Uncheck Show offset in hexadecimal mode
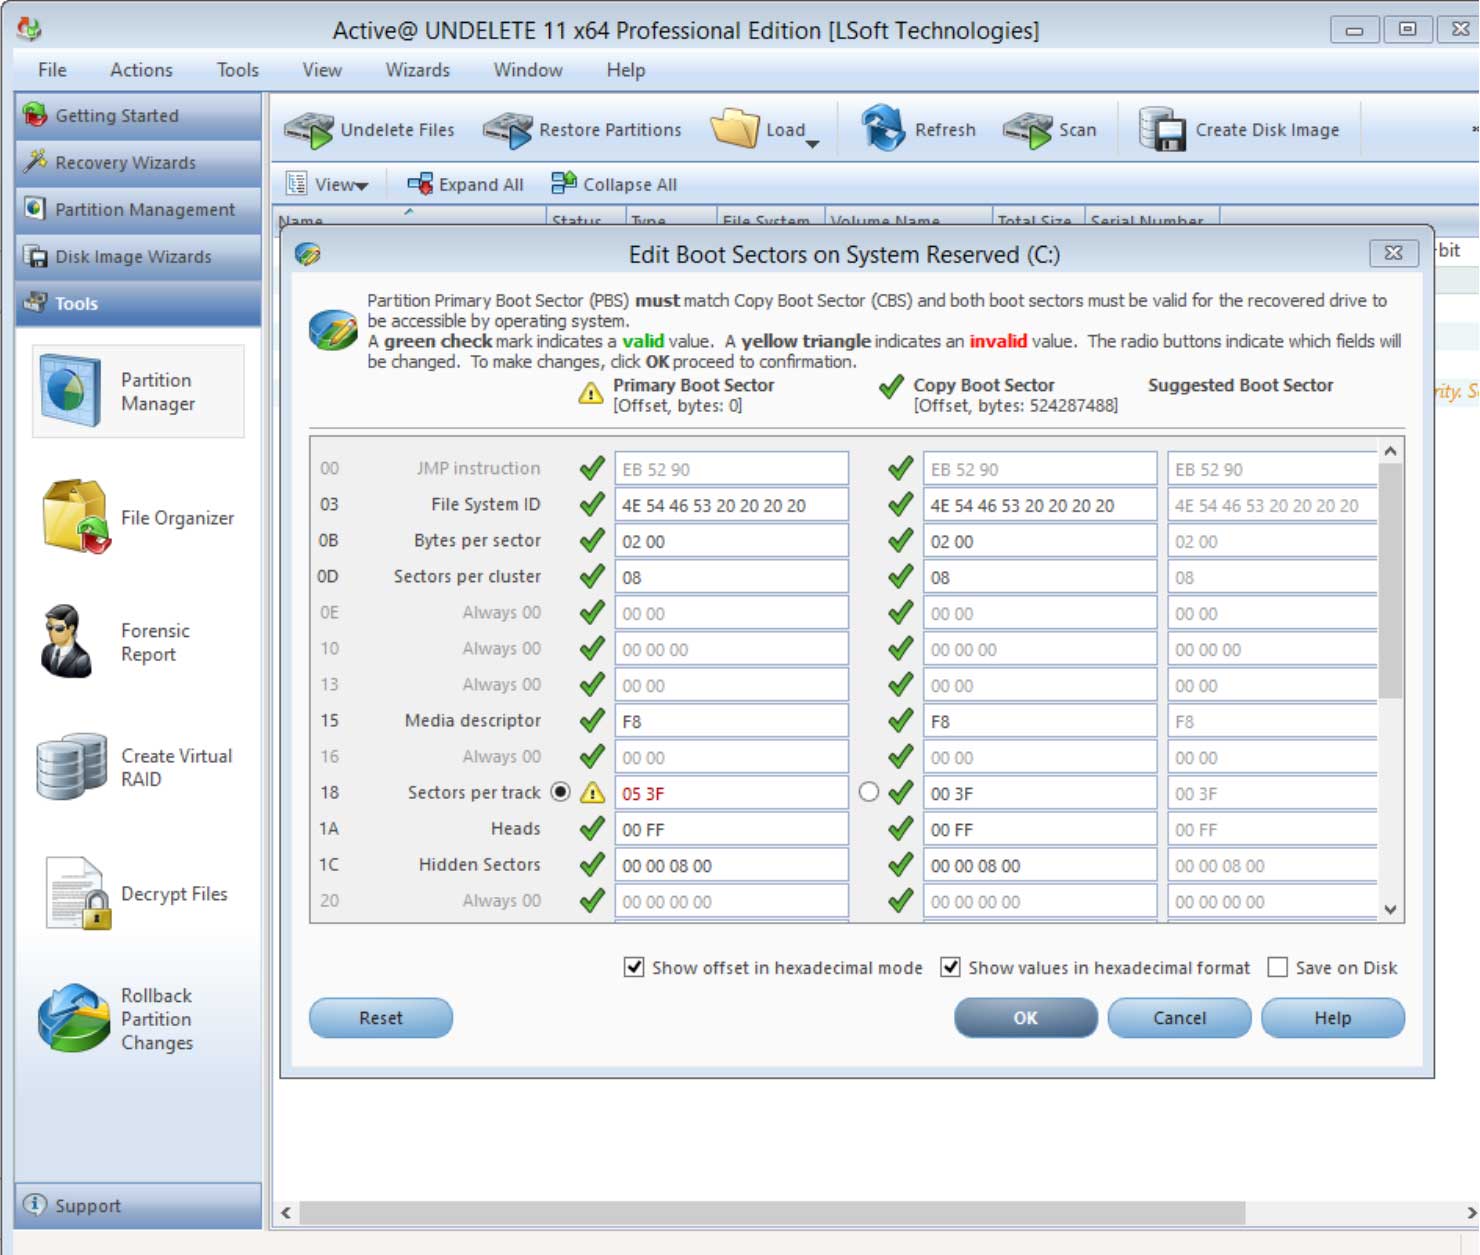Viewport: 1480px width, 1255px height. click(x=634, y=967)
